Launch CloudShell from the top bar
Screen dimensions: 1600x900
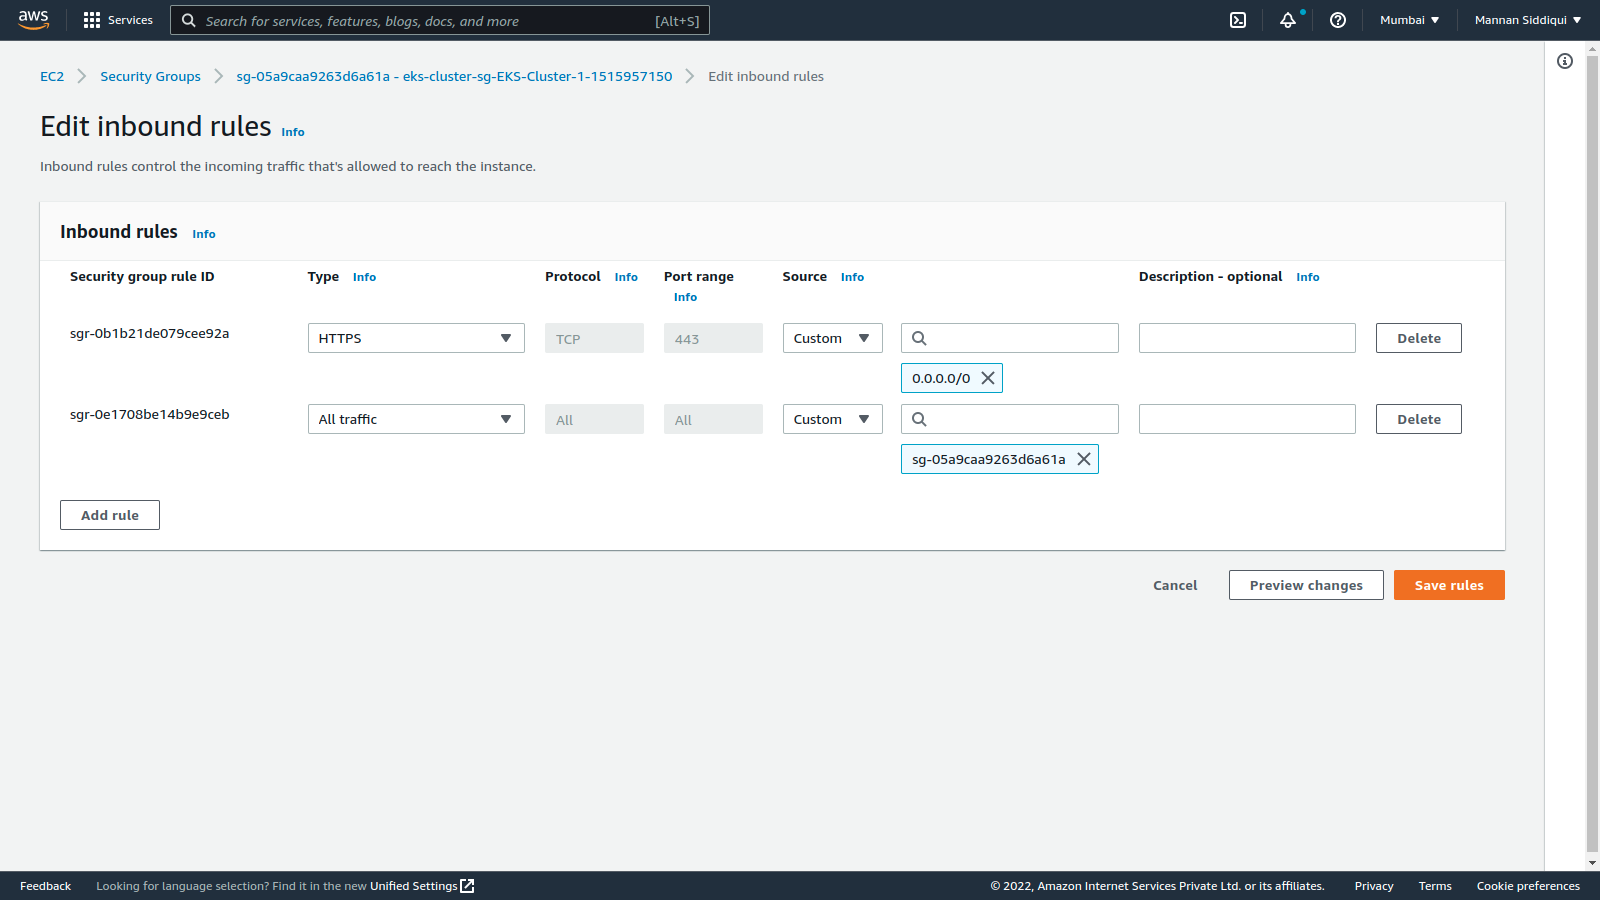tap(1237, 19)
